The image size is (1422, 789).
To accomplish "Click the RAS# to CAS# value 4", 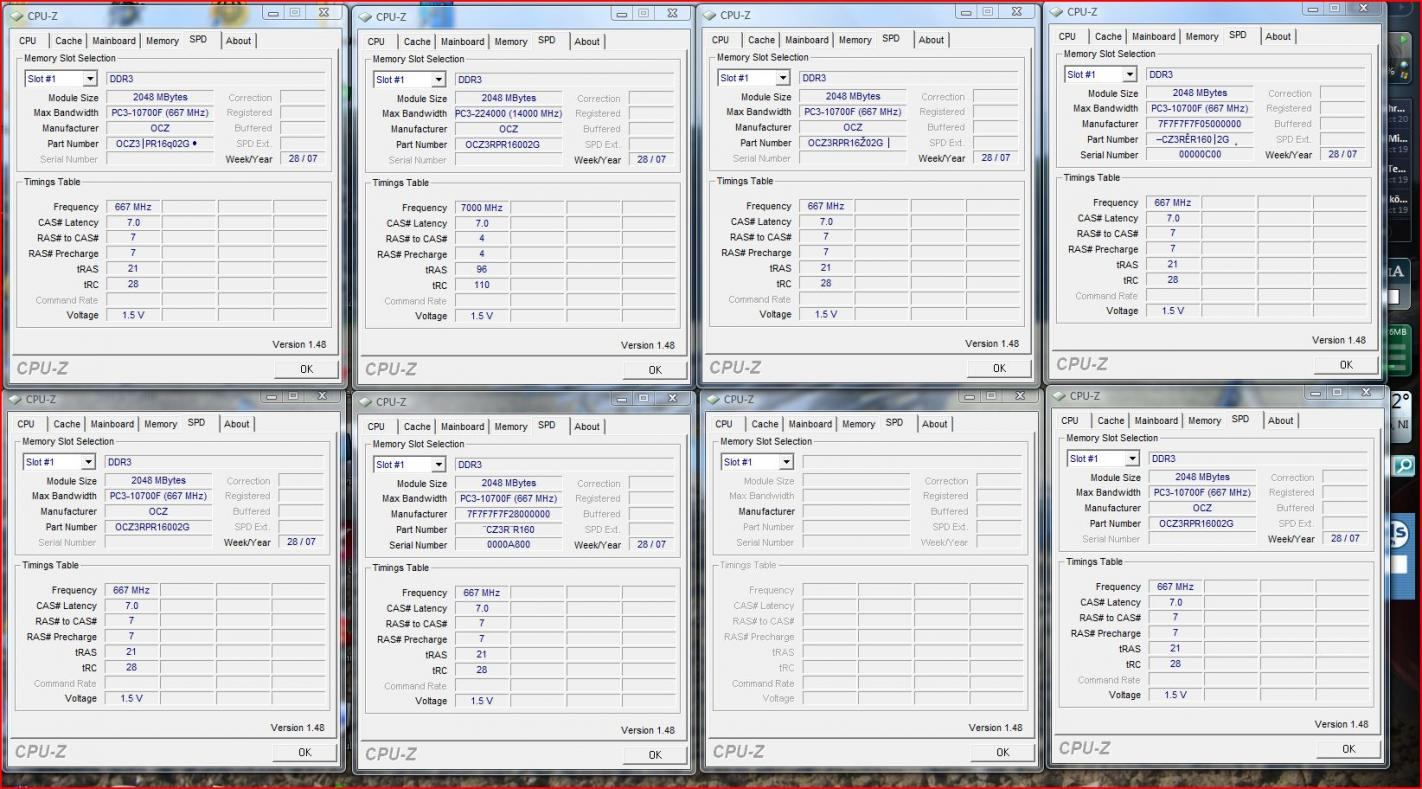I will pyautogui.click(x=482, y=239).
